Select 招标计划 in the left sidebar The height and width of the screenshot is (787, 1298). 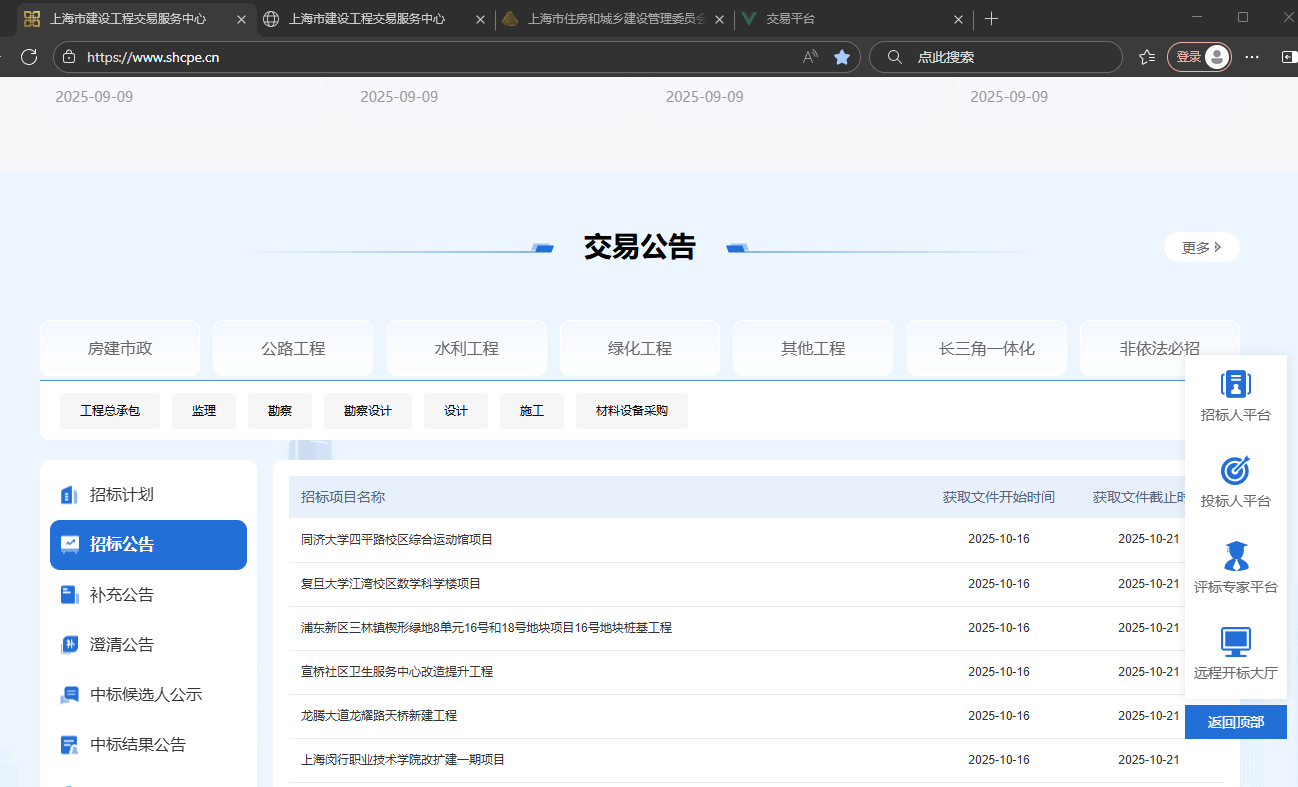point(121,495)
